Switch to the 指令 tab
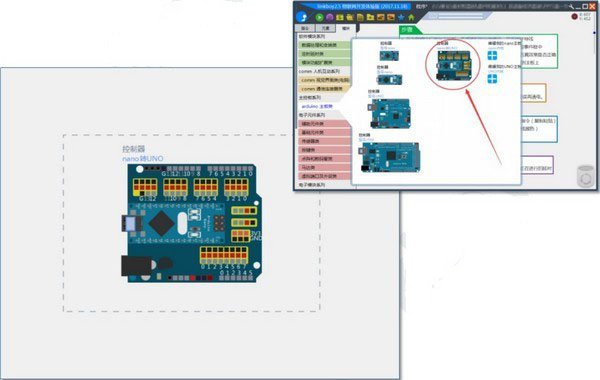 [x=305, y=28]
